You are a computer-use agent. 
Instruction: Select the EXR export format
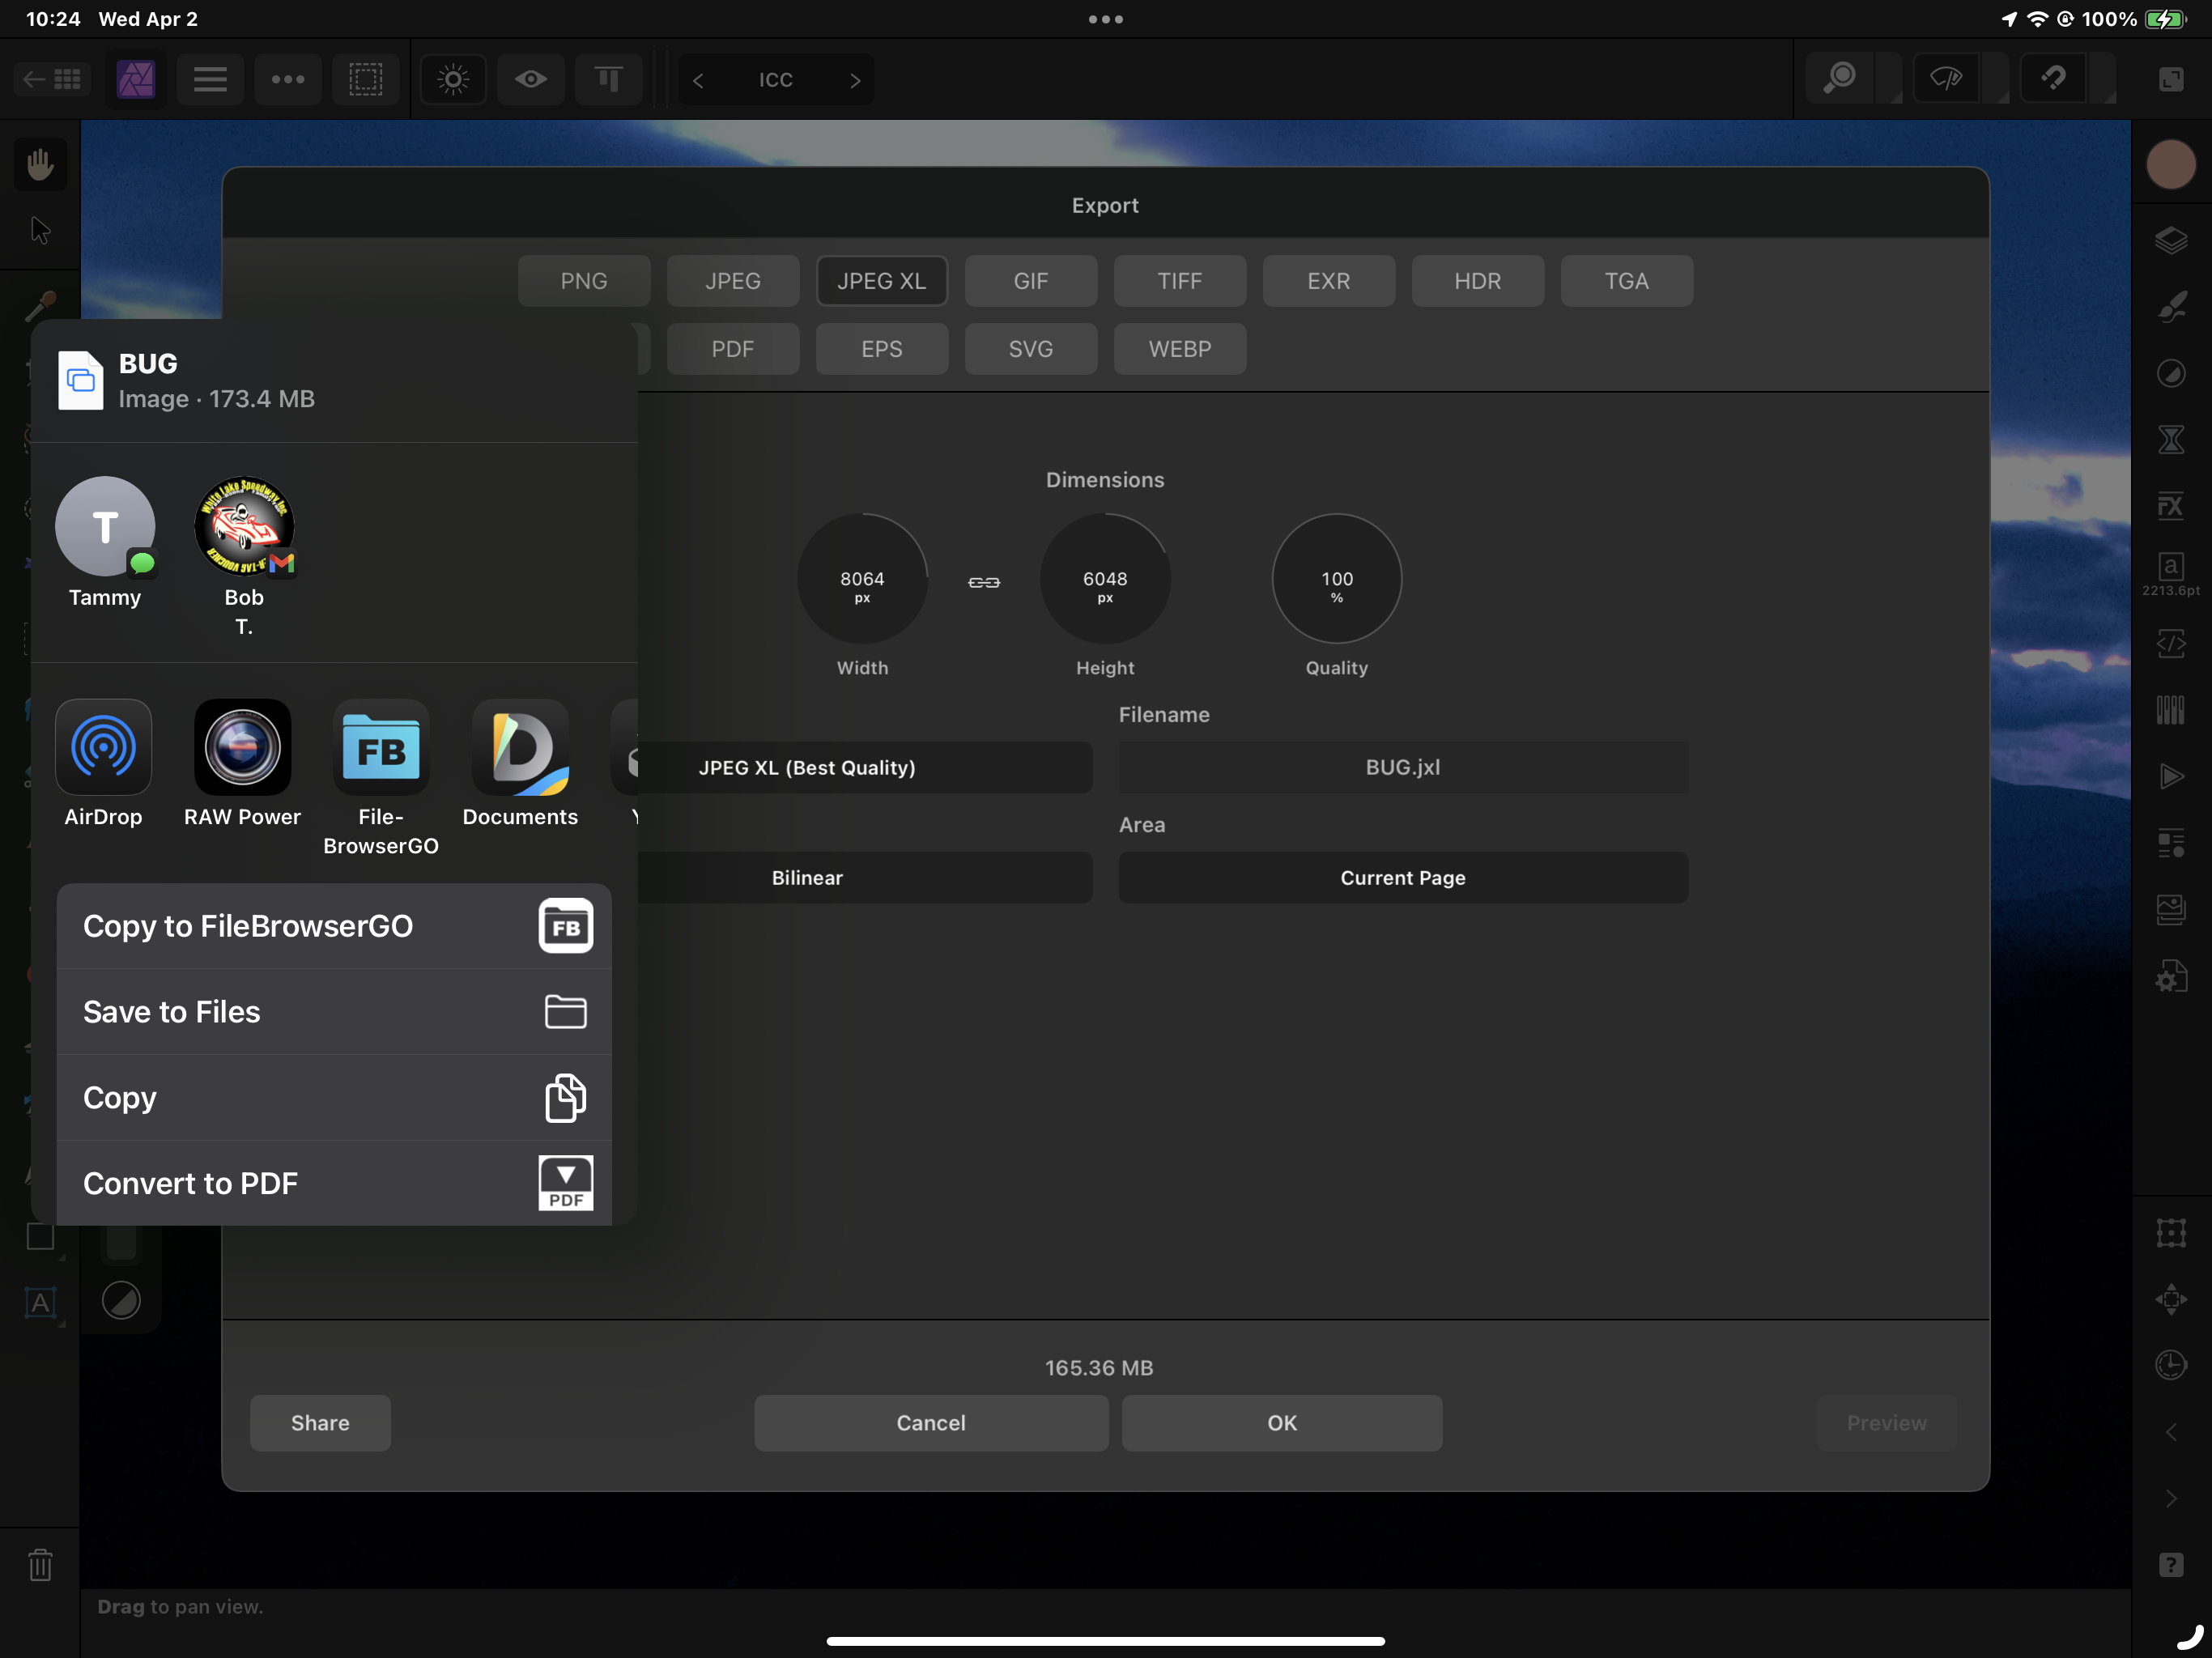tap(1329, 281)
